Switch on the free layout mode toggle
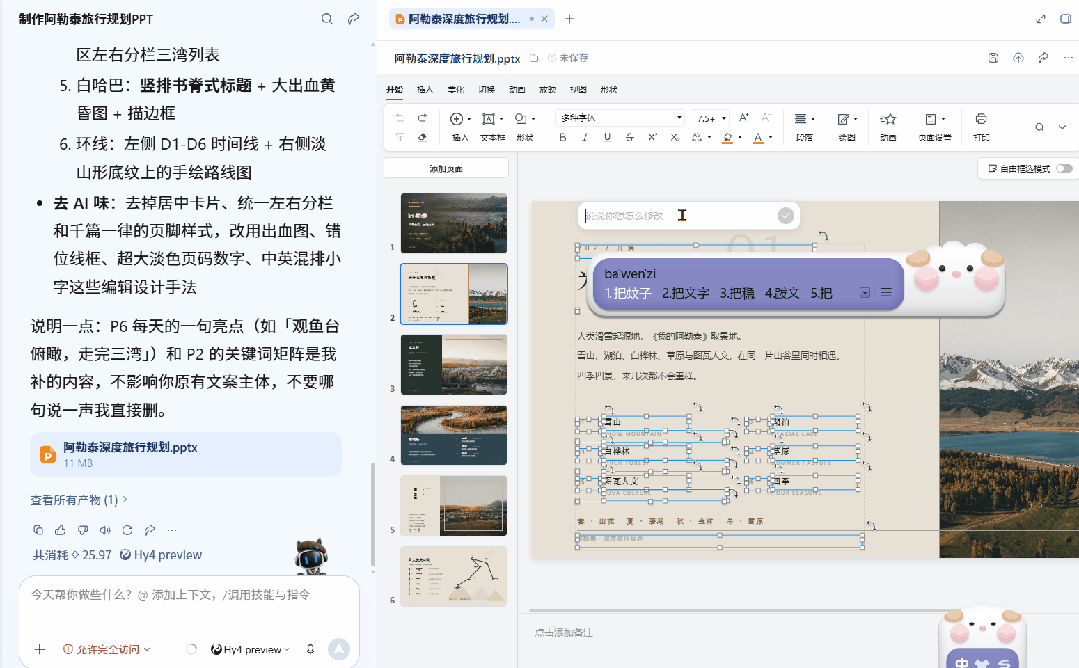 click(x=1064, y=169)
